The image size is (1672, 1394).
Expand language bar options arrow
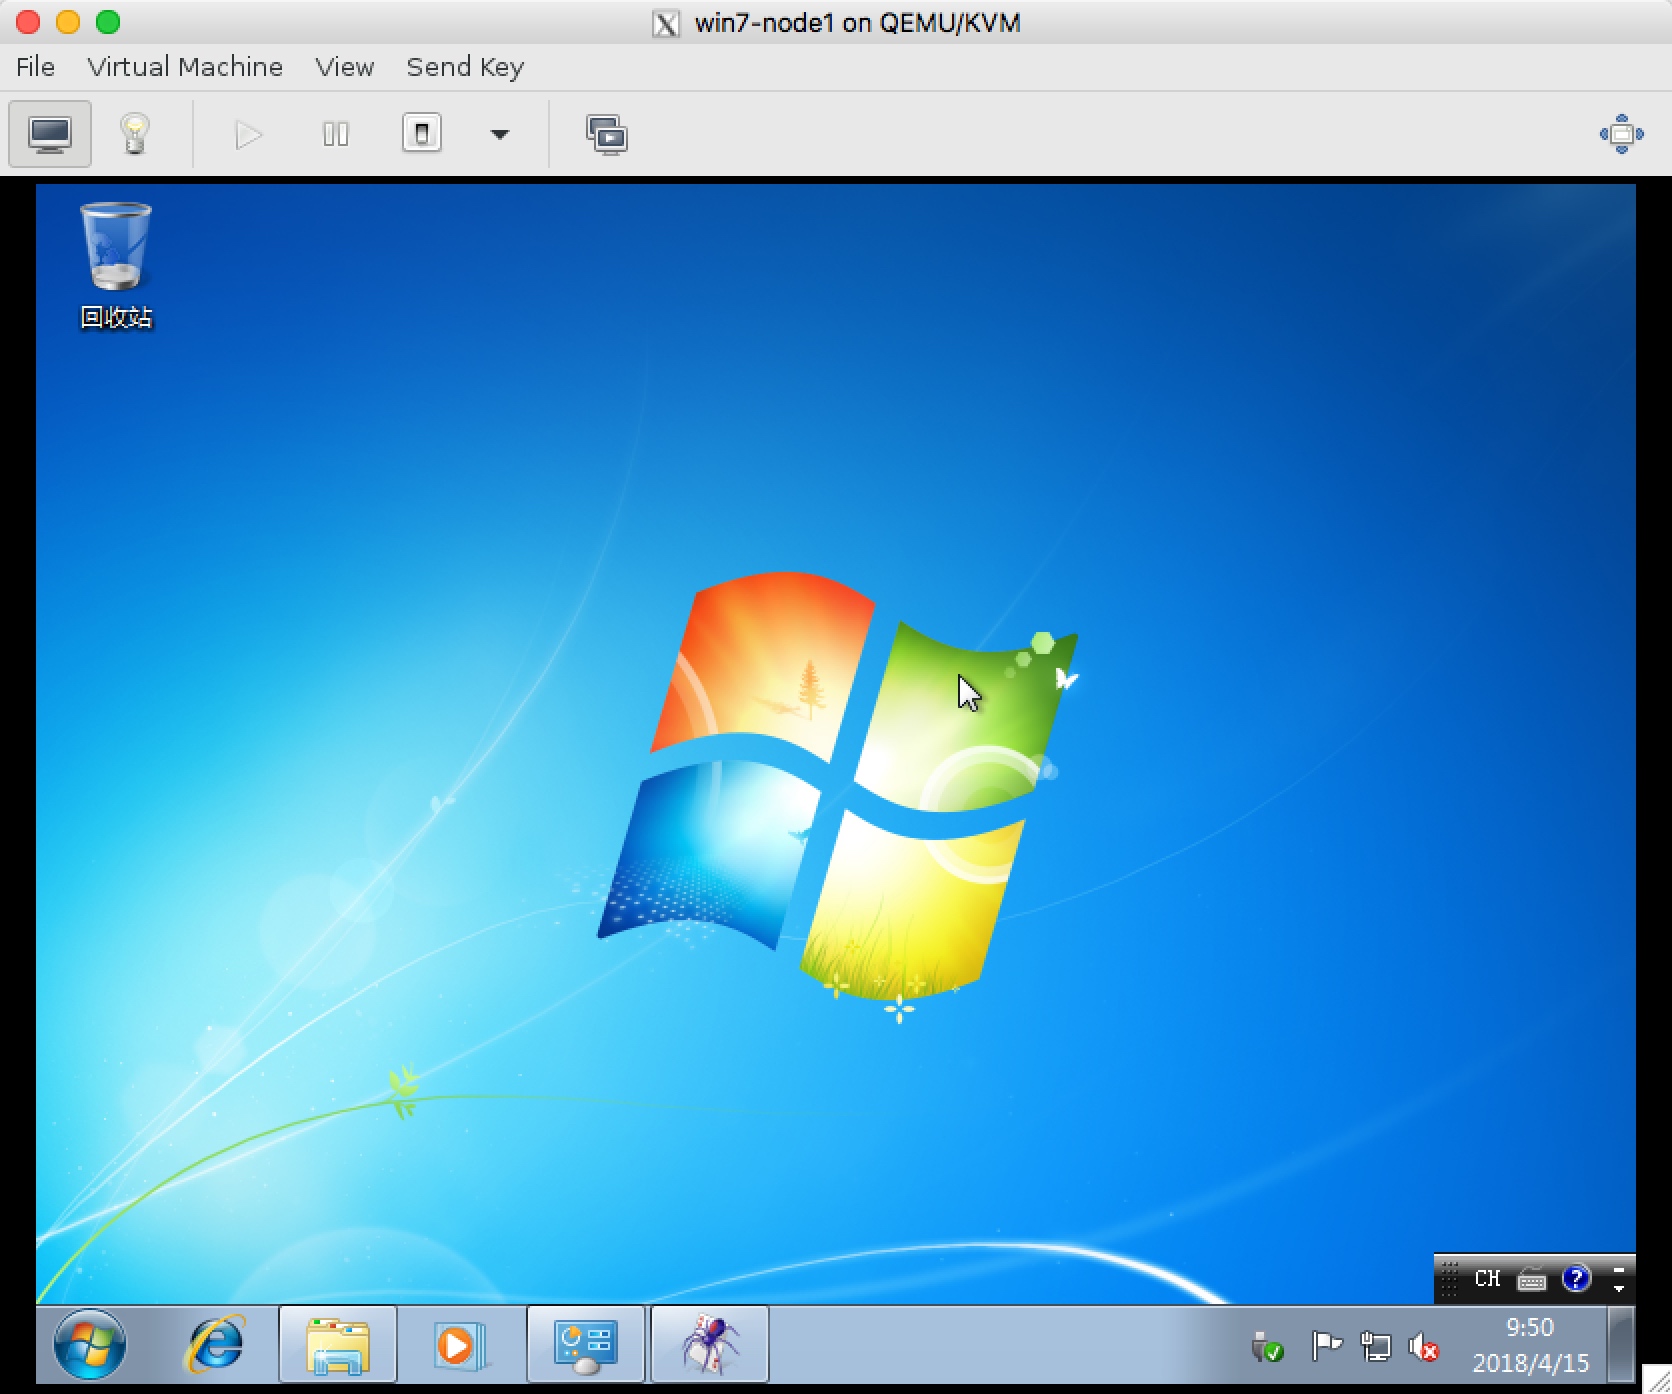(1619, 1280)
